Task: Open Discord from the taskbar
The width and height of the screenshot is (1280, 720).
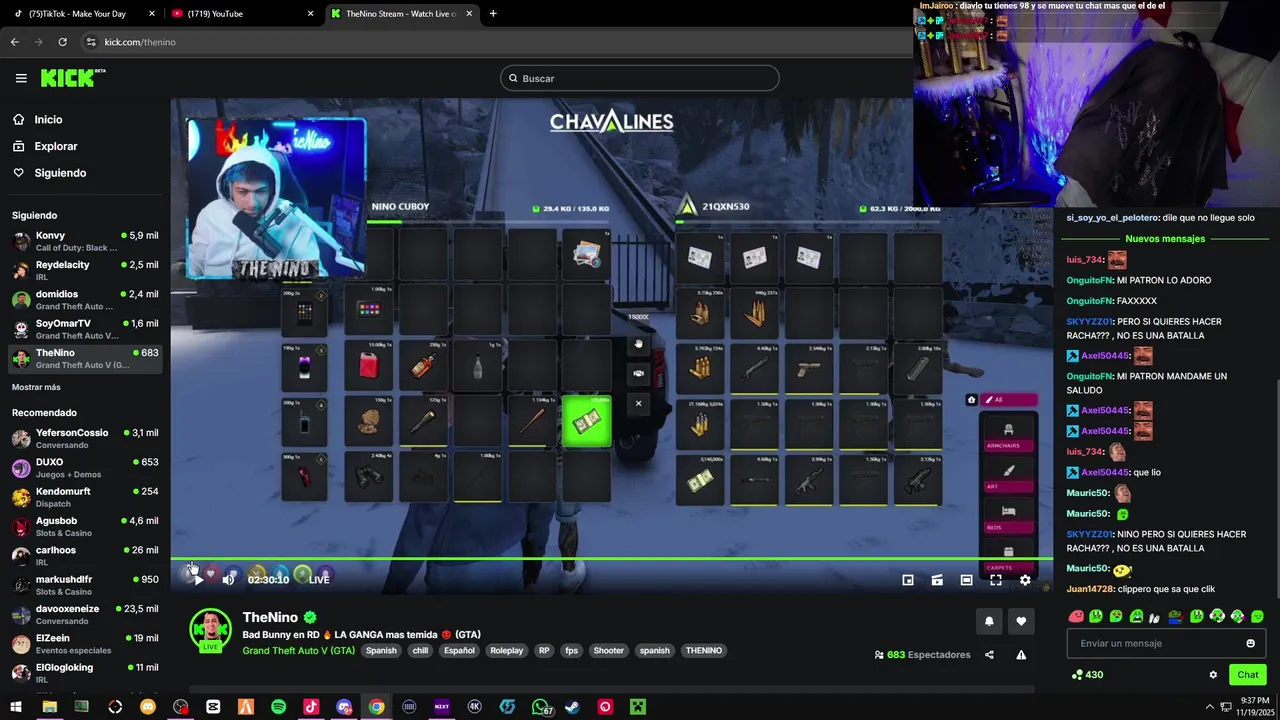Action: [344, 707]
